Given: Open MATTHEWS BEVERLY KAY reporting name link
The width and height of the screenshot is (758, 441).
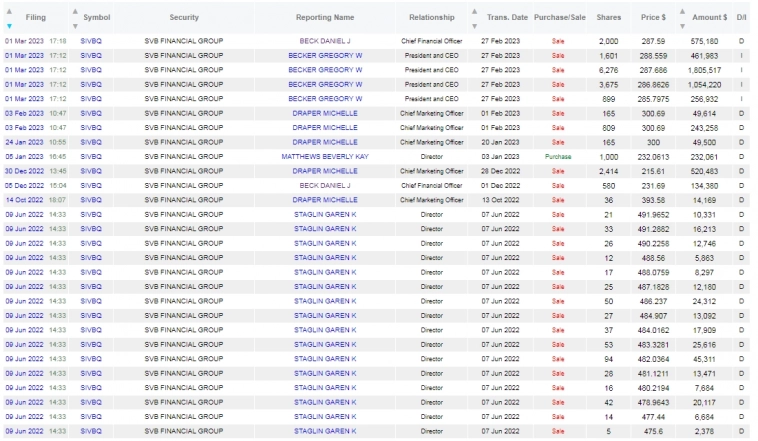Looking at the screenshot, I should (x=324, y=157).
